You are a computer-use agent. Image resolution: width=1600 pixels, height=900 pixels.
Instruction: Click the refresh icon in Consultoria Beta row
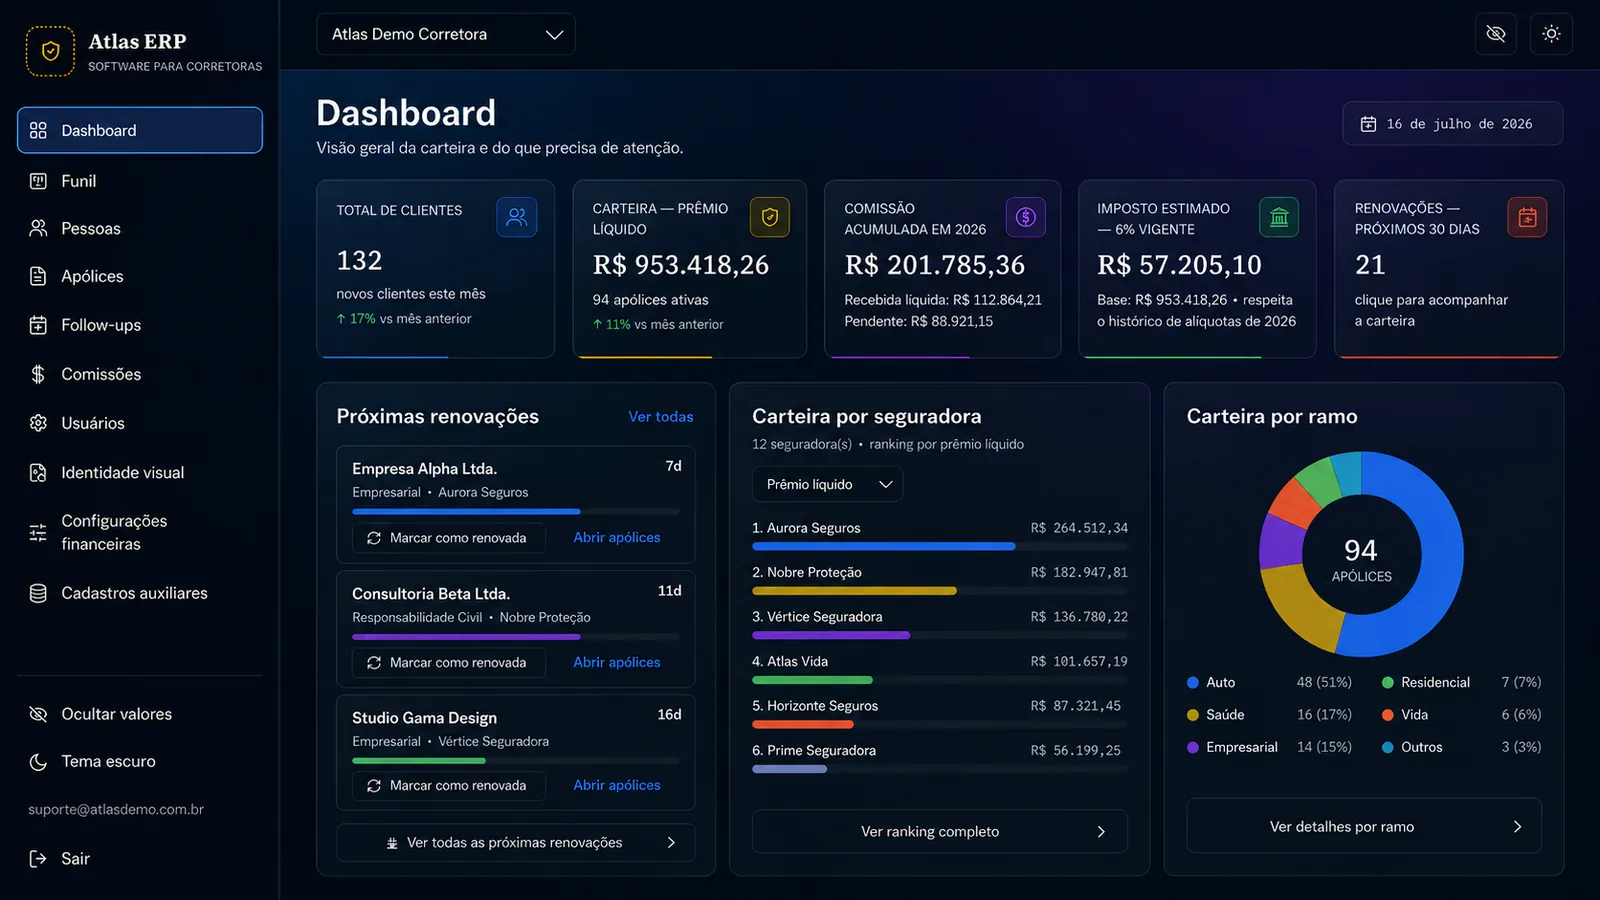click(374, 663)
